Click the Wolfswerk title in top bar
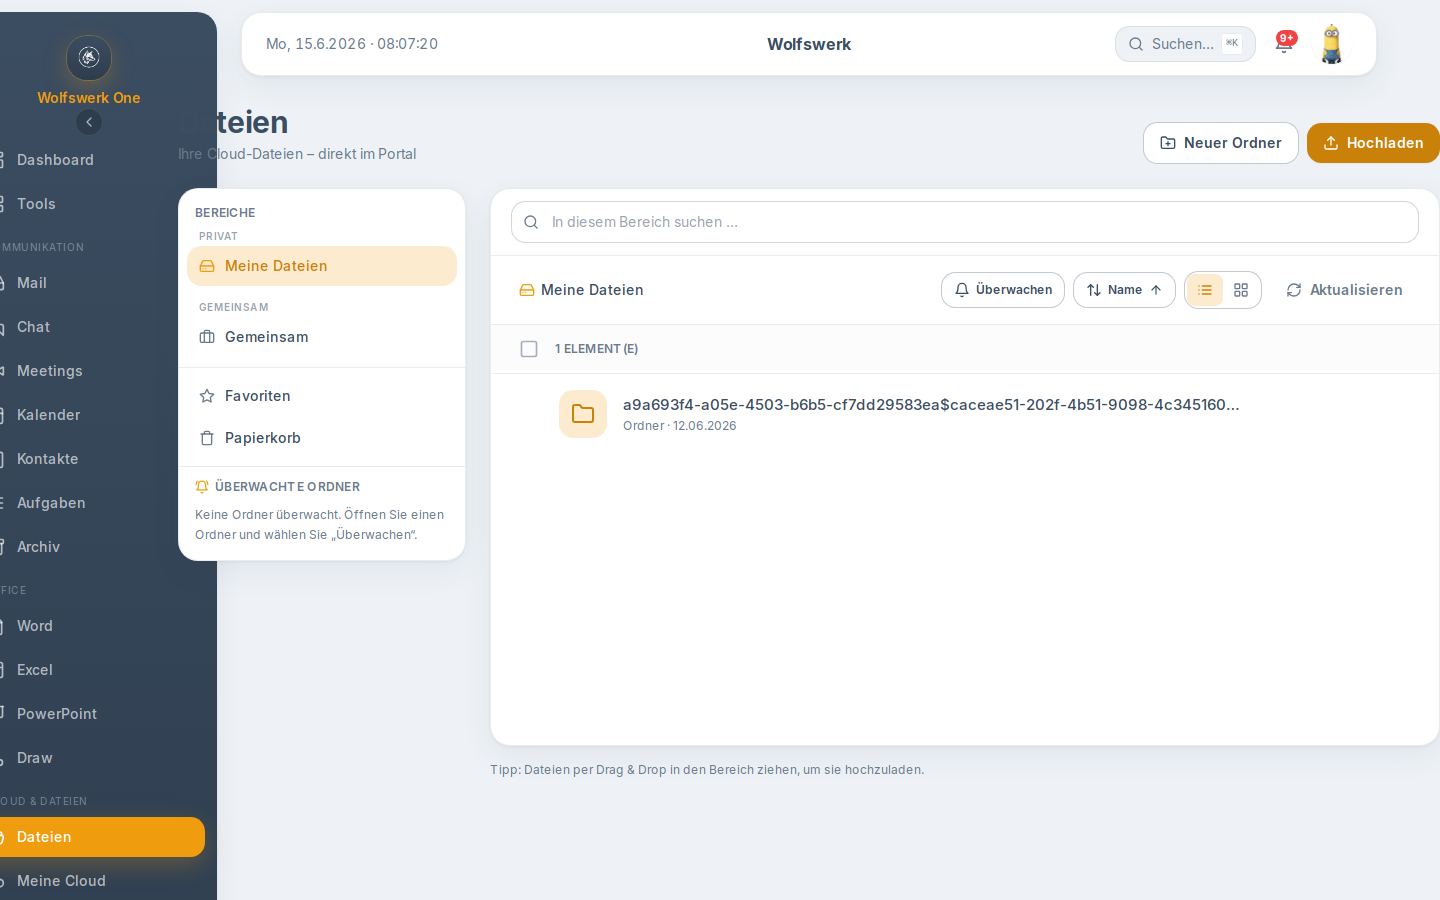The width and height of the screenshot is (1440, 900). point(809,44)
